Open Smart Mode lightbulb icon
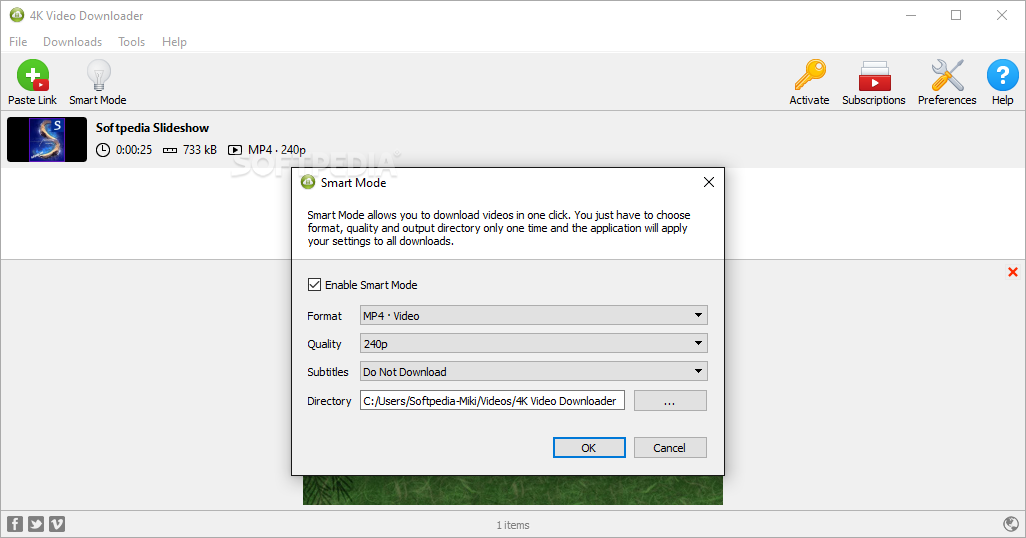Image resolution: width=1026 pixels, height=538 pixels. [x=98, y=77]
